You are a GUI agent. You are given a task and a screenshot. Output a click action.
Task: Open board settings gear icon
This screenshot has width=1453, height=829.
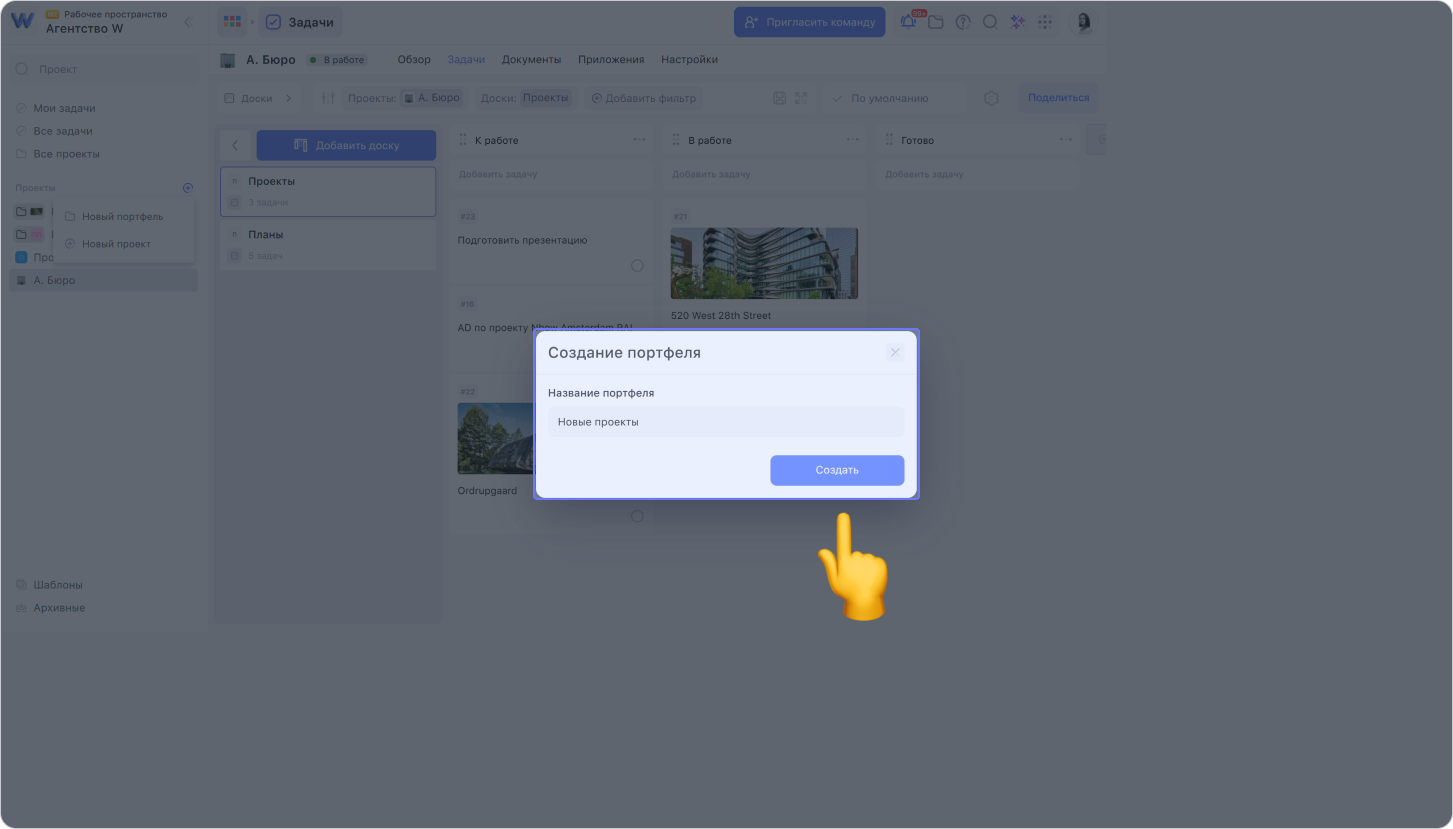[991, 98]
